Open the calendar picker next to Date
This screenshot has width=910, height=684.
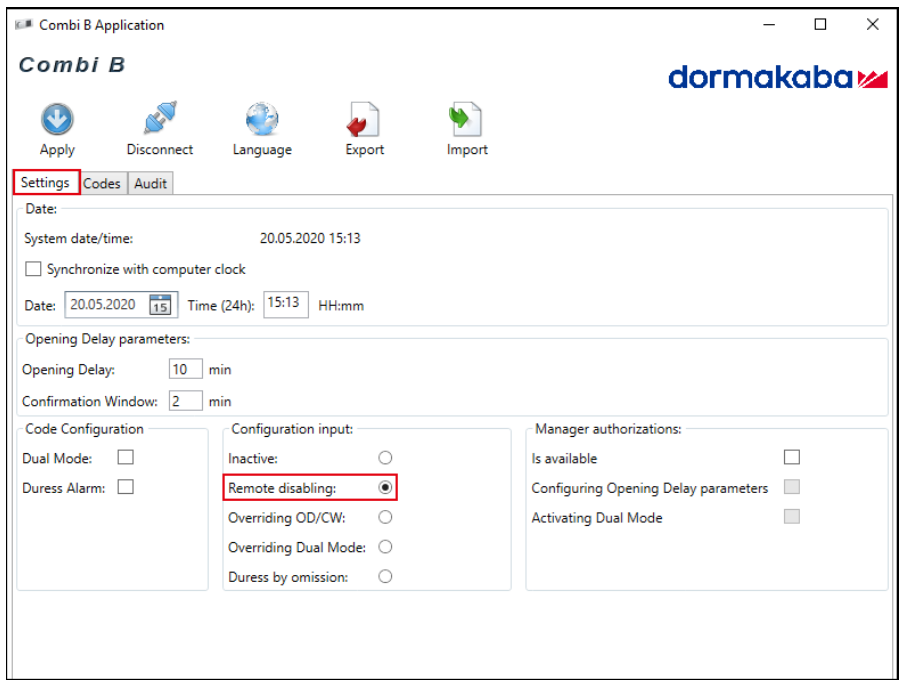click(160, 305)
